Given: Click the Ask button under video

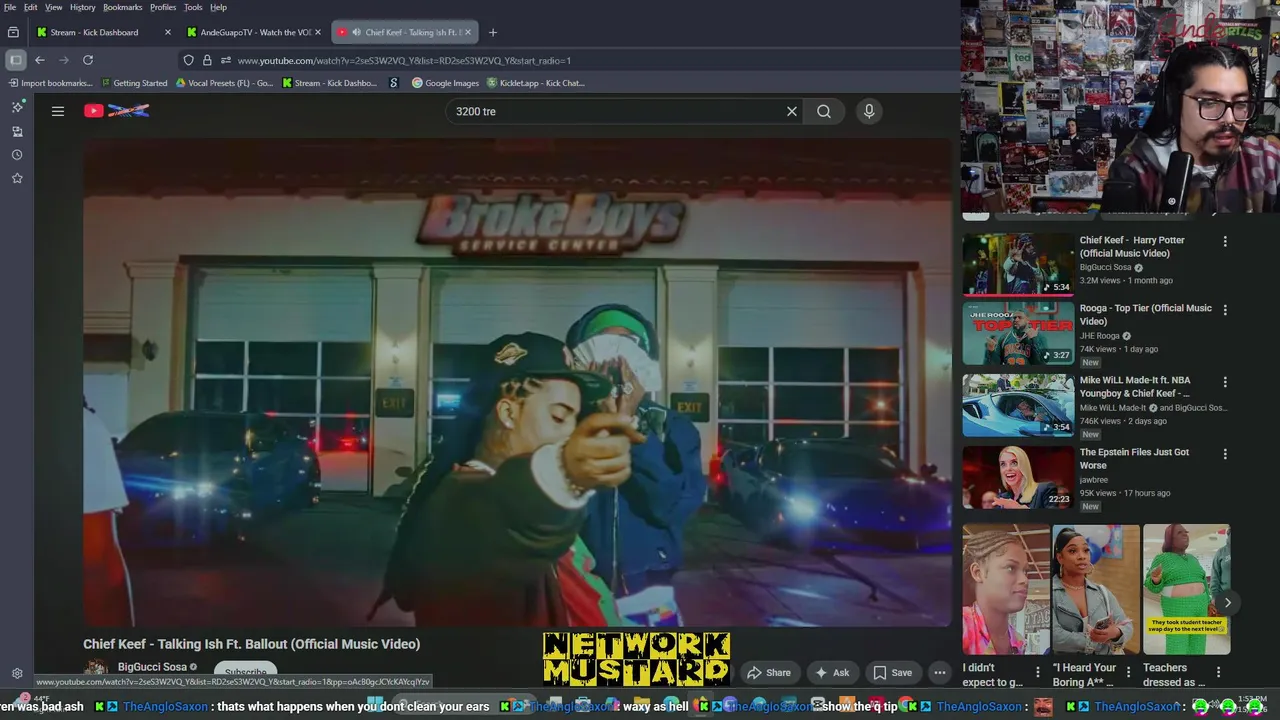Looking at the screenshot, I should point(832,673).
